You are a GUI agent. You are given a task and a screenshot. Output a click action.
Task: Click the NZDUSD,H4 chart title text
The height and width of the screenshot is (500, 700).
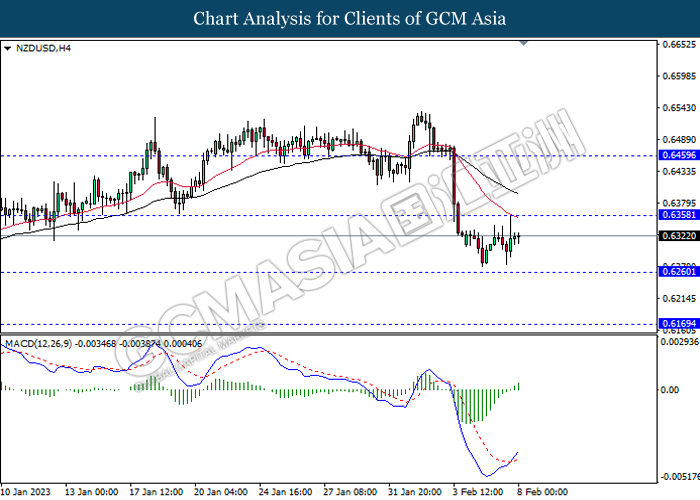coord(43,48)
